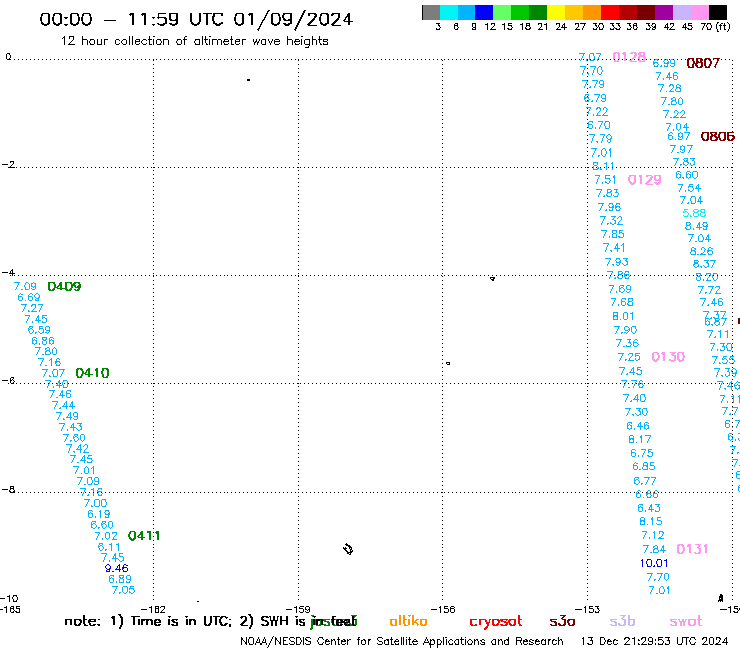Click the 10.01 wave height value
Viewport: 740px width, 650px height.
654,563
